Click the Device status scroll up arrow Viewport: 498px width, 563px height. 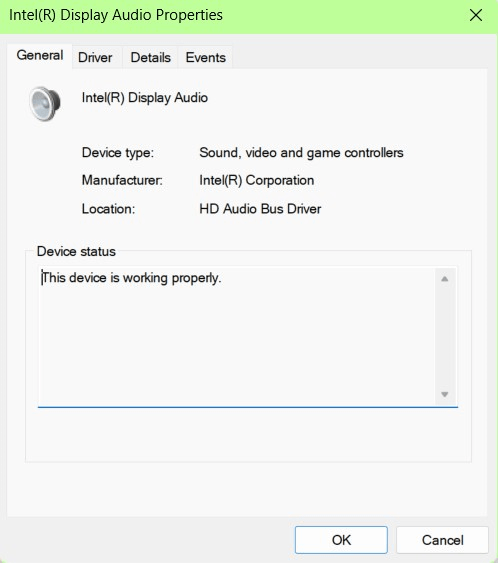[445, 279]
